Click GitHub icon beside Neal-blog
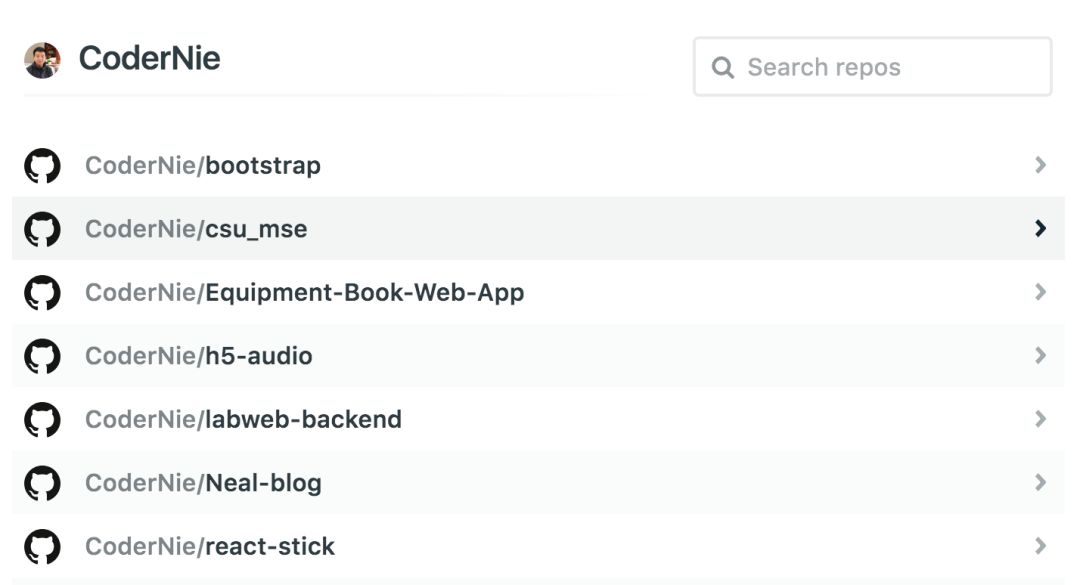 (x=42, y=483)
